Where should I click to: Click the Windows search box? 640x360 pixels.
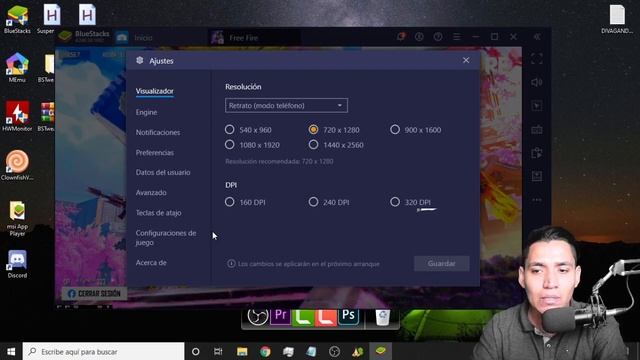[103, 351]
